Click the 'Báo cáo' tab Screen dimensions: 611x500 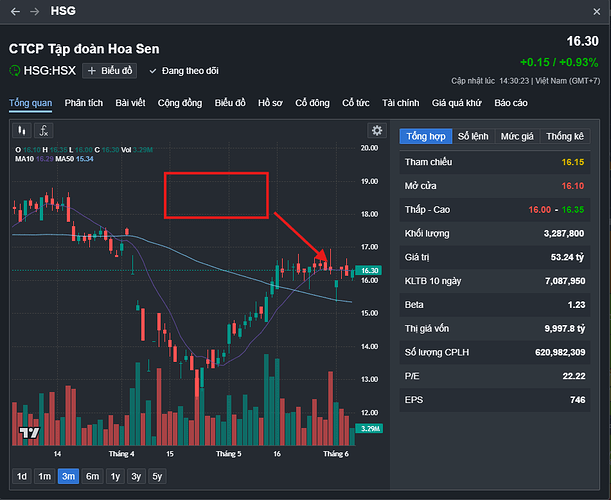pyautogui.click(x=511, y=102)
